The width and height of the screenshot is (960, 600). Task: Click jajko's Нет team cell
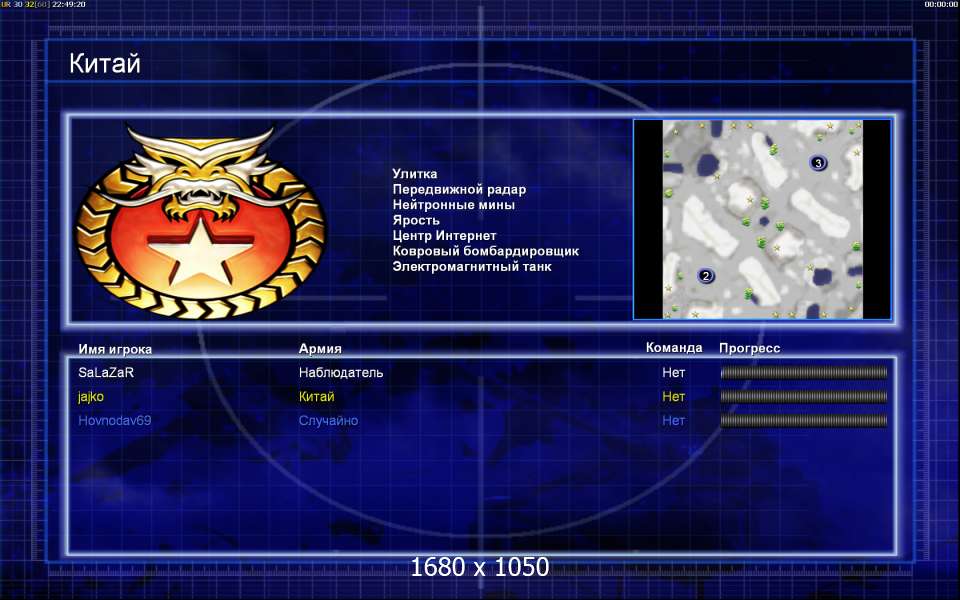click(x=673, y=397)
